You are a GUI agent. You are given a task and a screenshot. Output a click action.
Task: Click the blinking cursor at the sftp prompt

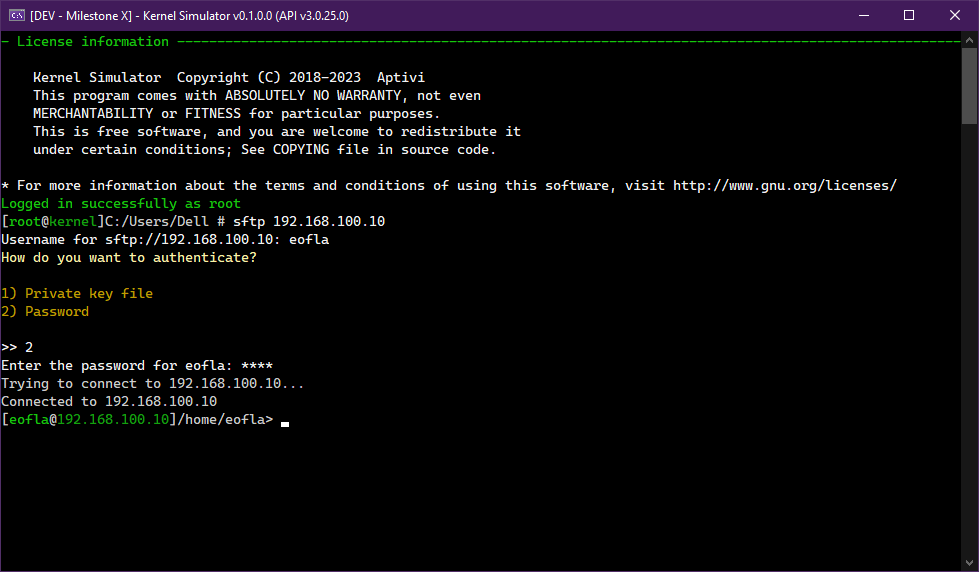click(x=285, y=422)
